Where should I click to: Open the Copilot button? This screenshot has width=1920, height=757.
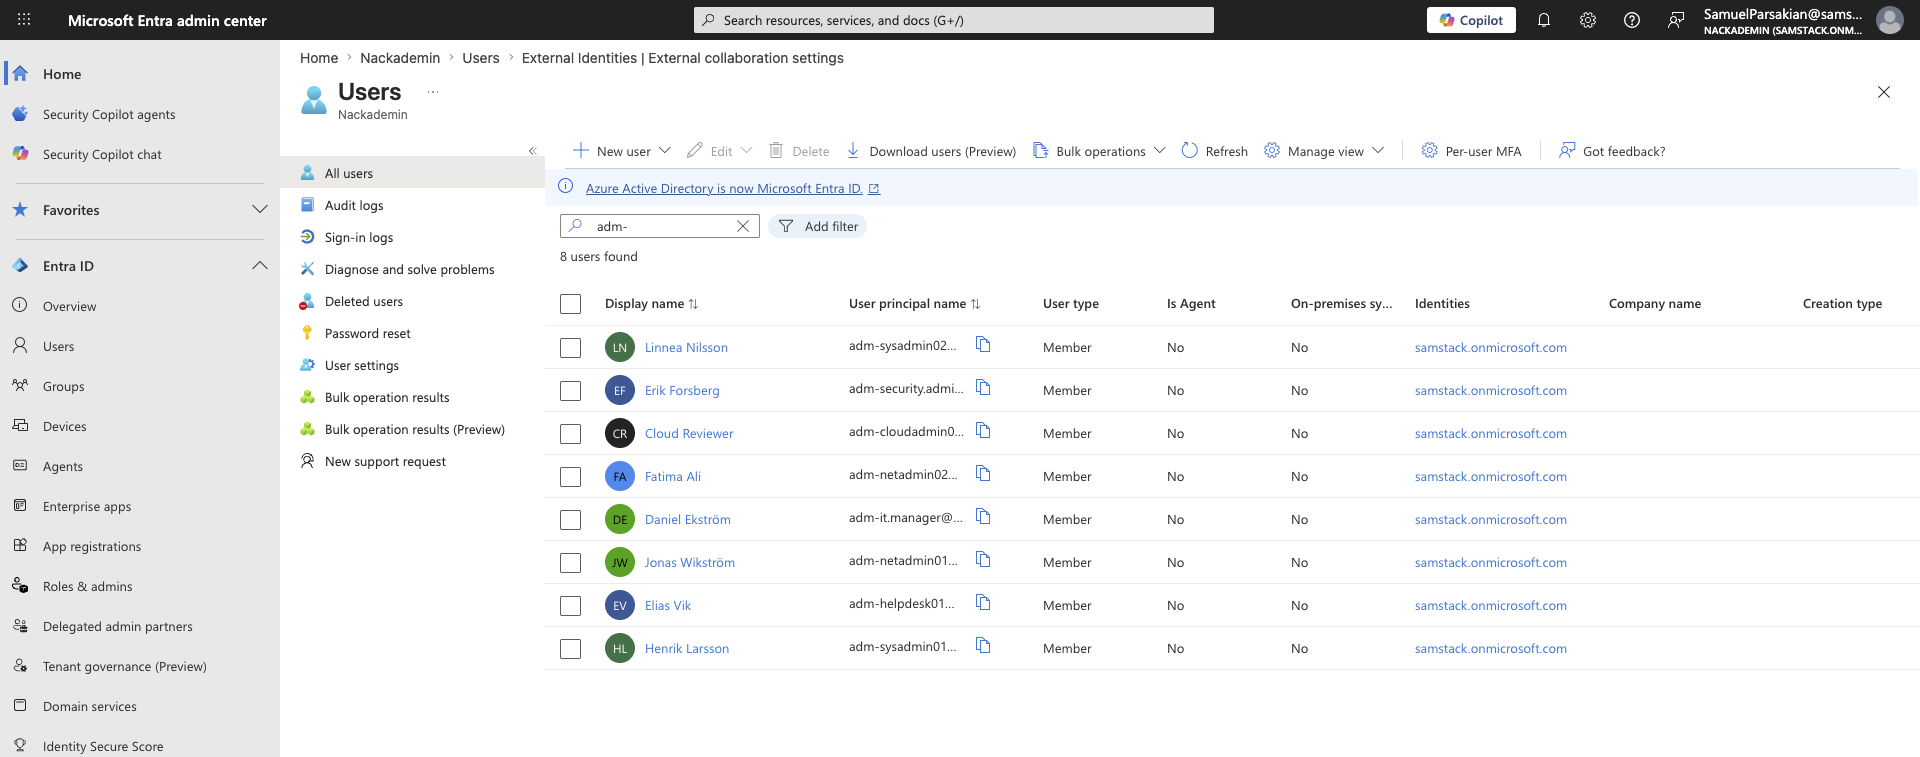[1471, 20]
